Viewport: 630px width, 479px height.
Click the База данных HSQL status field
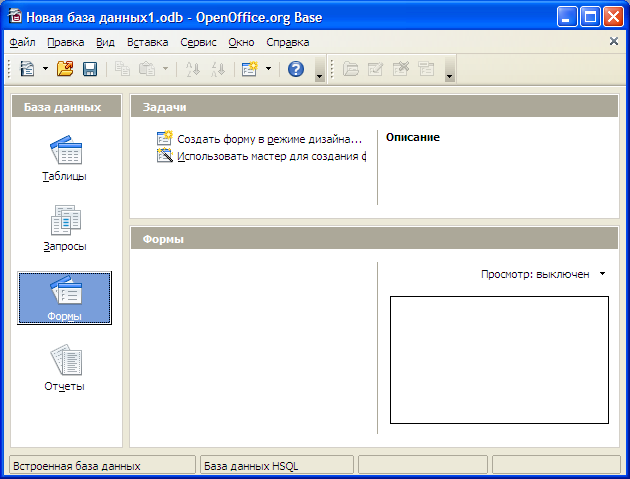(277, 466)
